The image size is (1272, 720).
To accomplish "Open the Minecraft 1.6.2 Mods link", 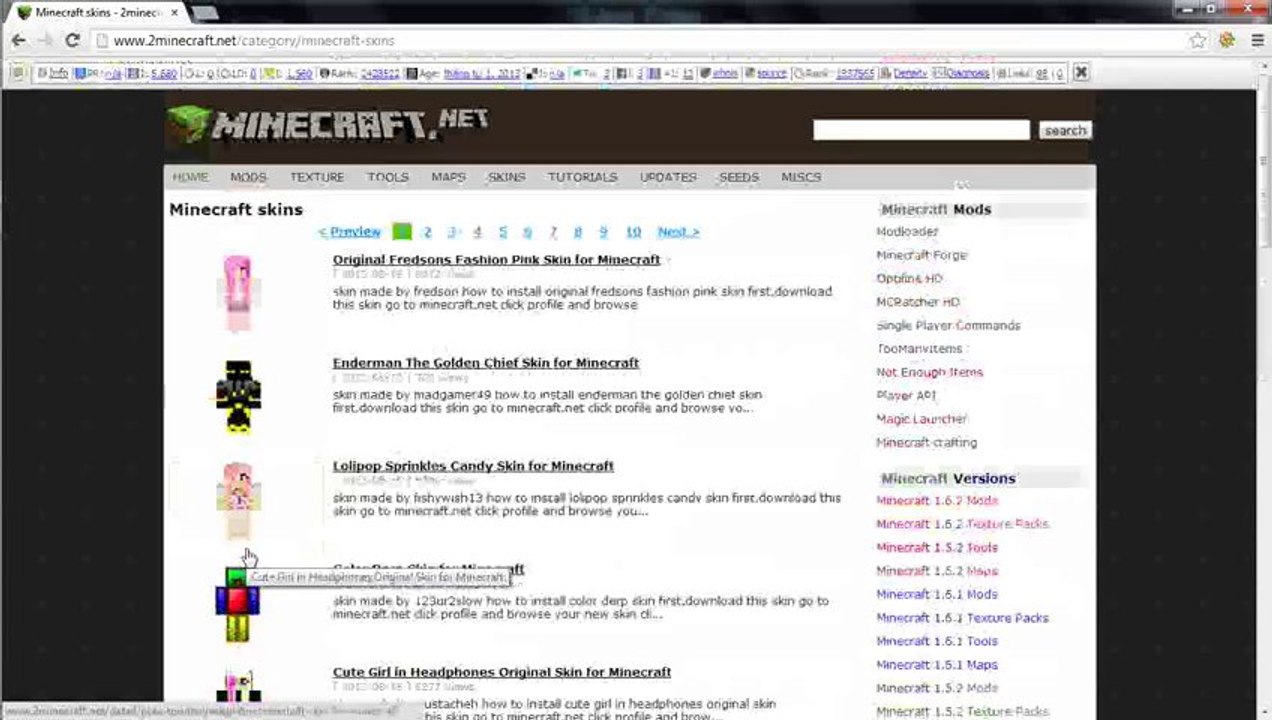I will (x=937, y=501).
